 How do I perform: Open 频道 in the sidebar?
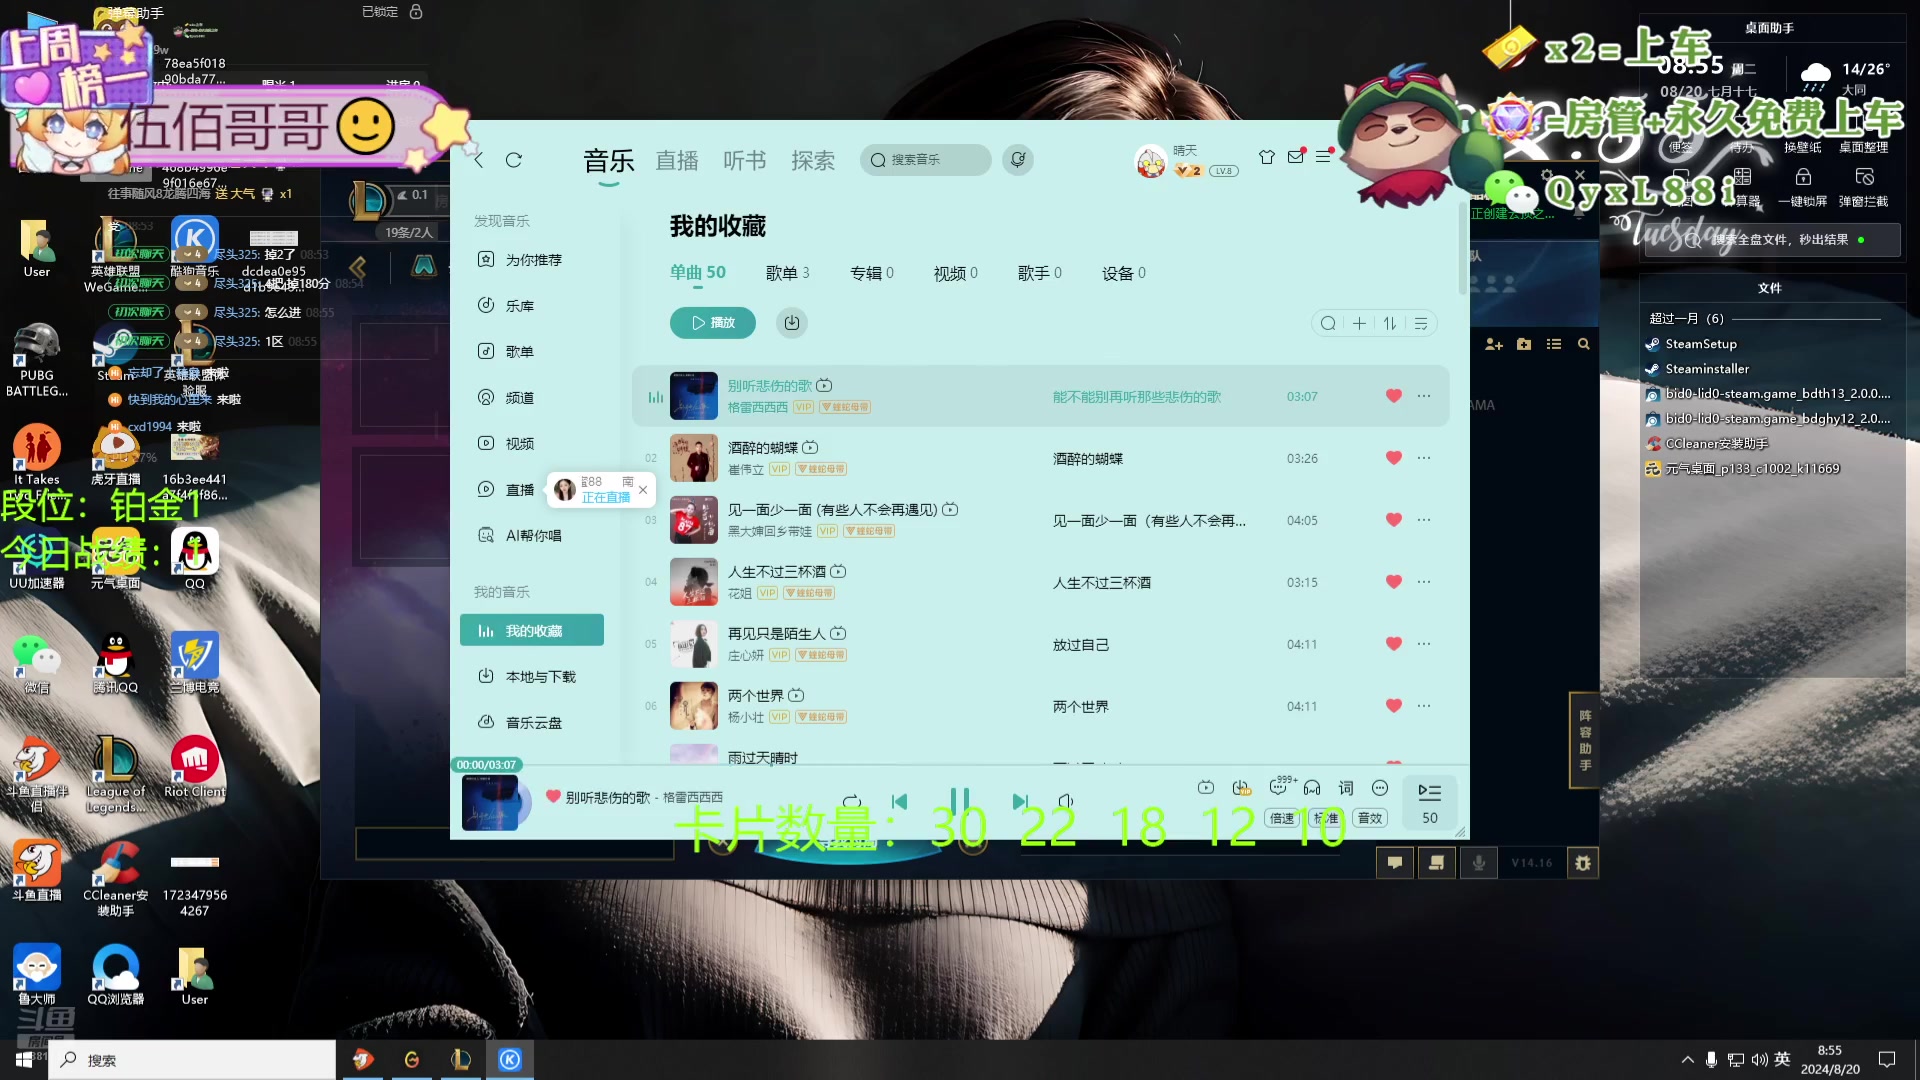point(532,398)
